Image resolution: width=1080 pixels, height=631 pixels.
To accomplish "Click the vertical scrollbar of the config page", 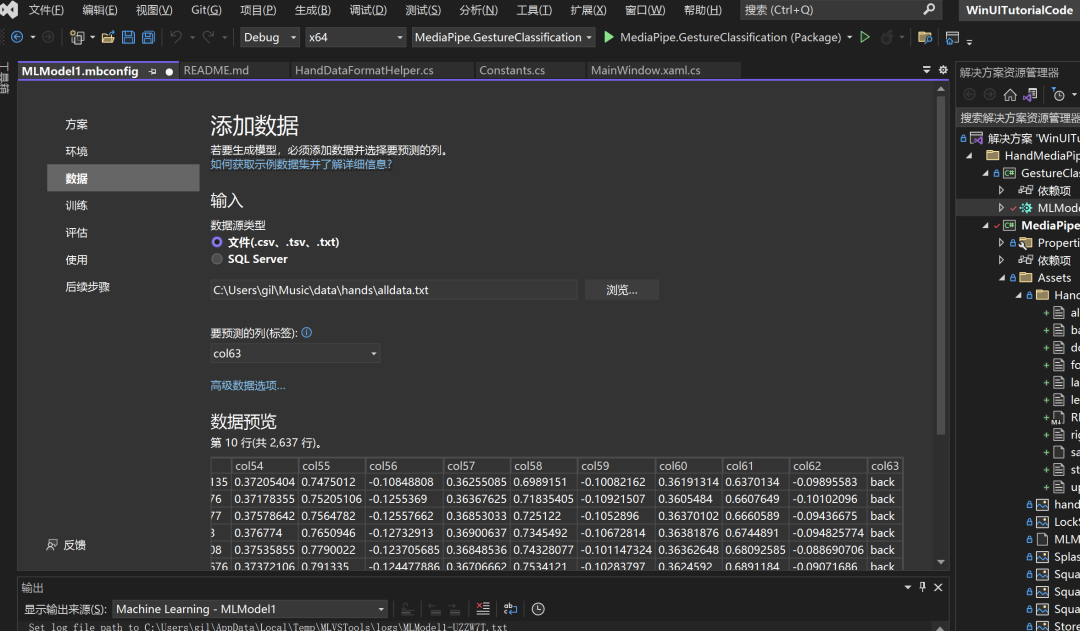I will pos(941,265).
